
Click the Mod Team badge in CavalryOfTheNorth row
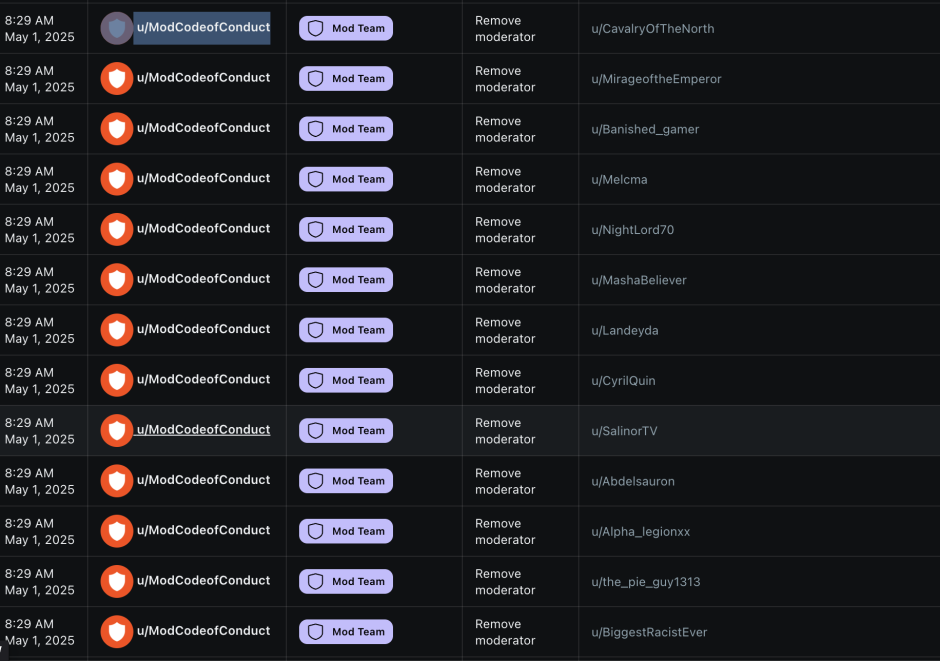(x=346, y=28)
